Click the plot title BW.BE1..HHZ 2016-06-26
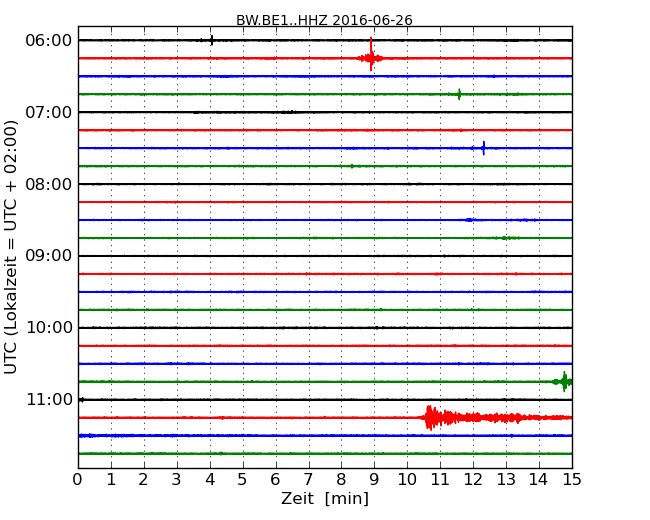650x520 pixels. pyautogui.click(x=324, y=20)
